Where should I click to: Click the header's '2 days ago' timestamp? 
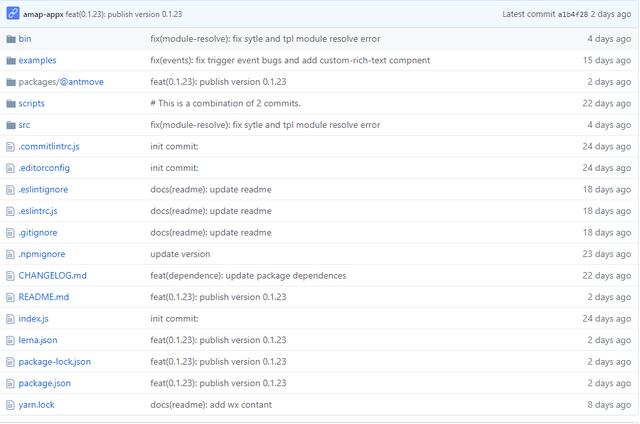(x=611, y=14)
